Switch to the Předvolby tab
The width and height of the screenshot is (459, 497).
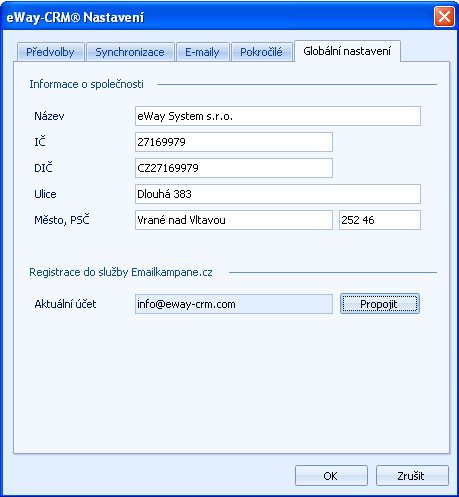50,52
